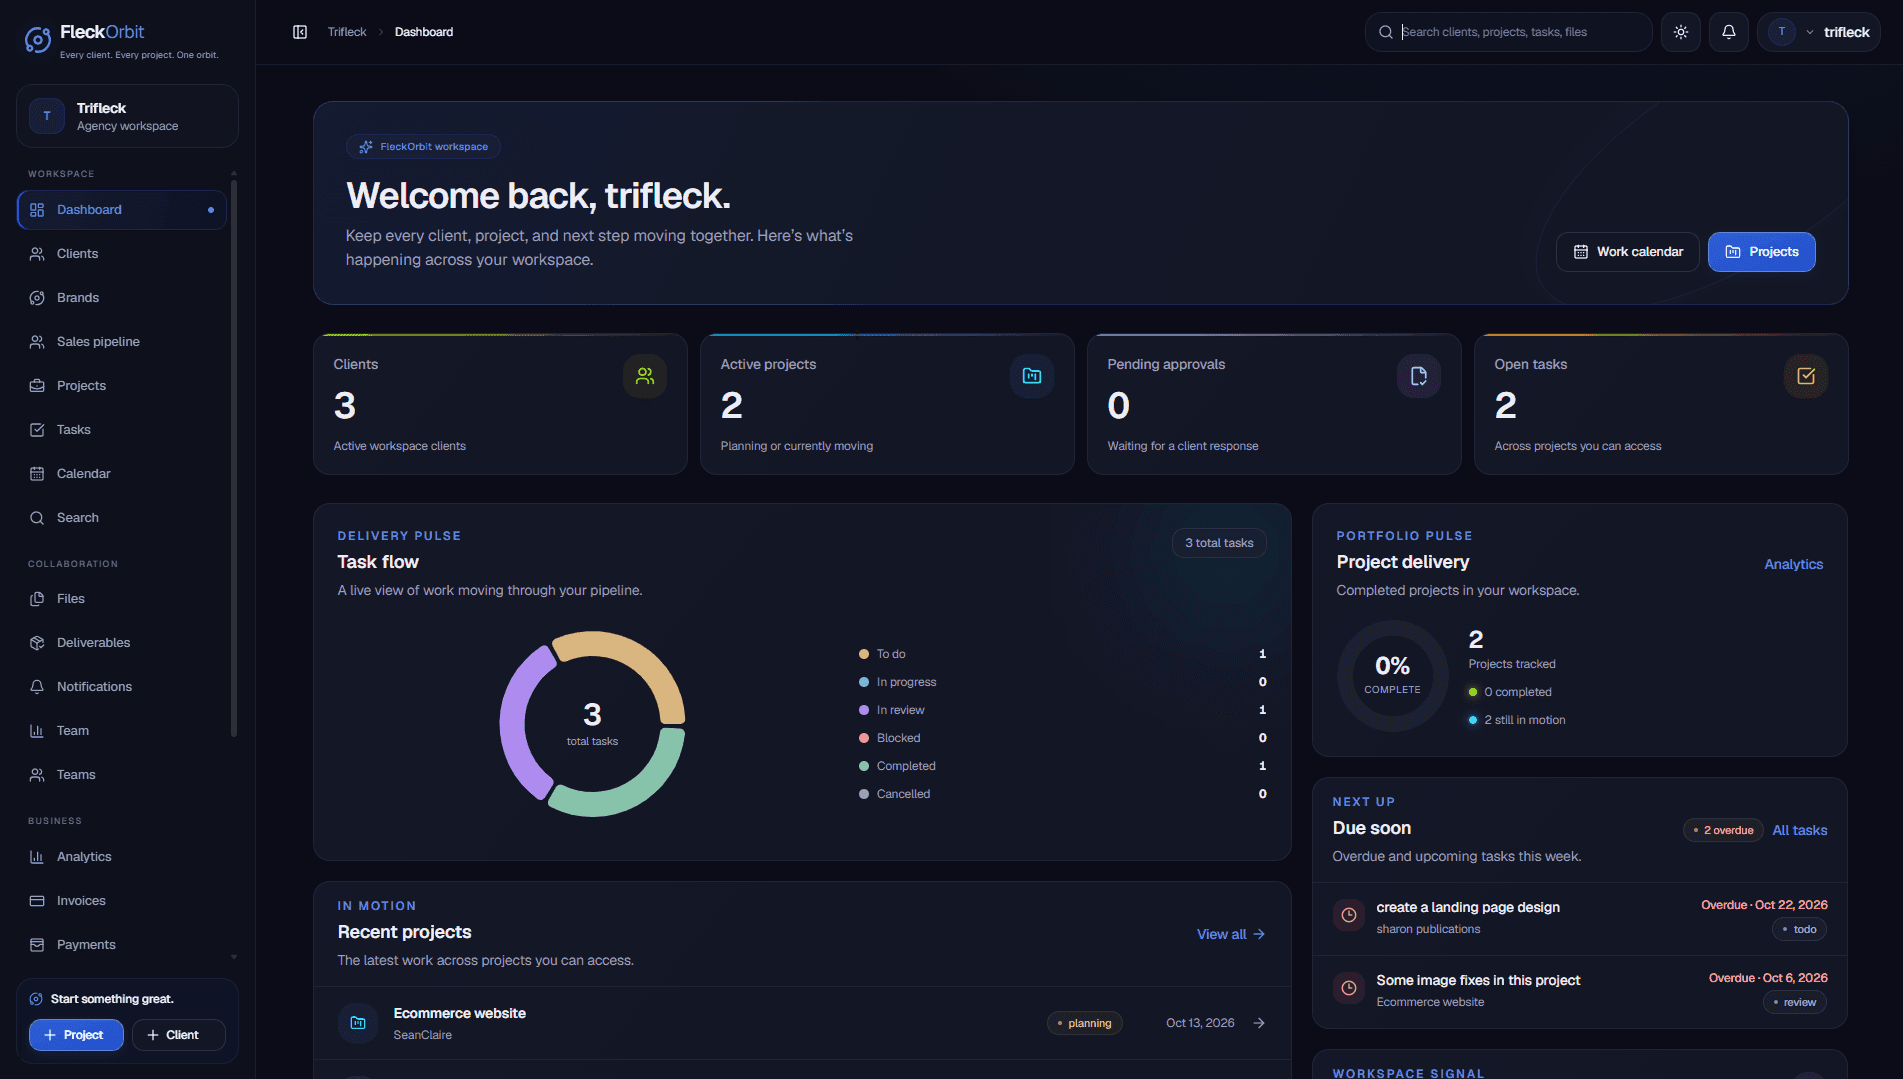Click the Calendar icon in sidebar
1903x1079 pixels.
pos(37,474)
